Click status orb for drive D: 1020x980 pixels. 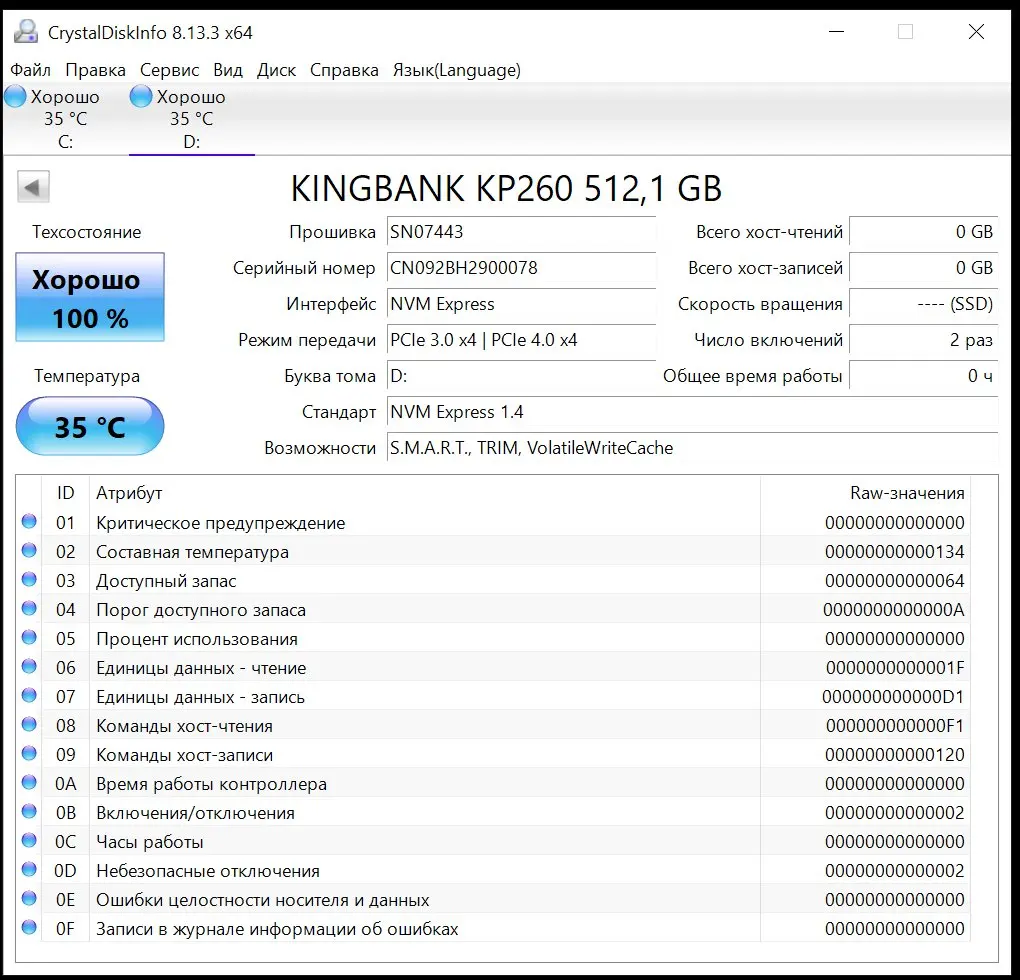pos(142,97)
